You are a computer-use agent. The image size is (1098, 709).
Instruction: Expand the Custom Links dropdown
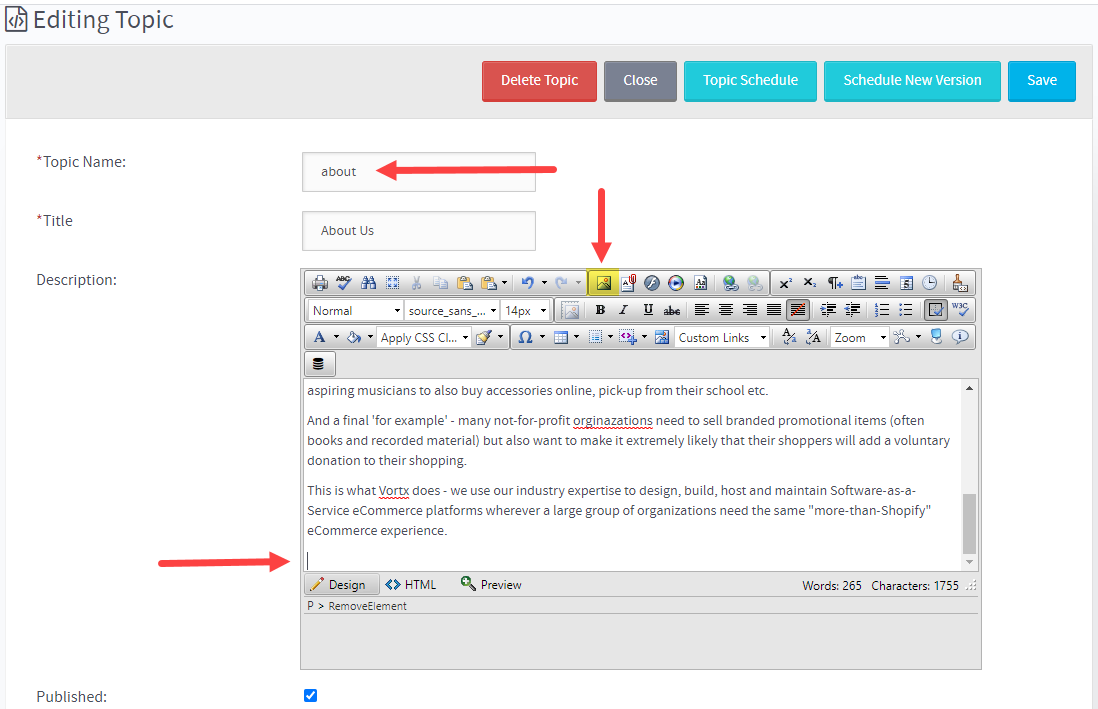721,336
